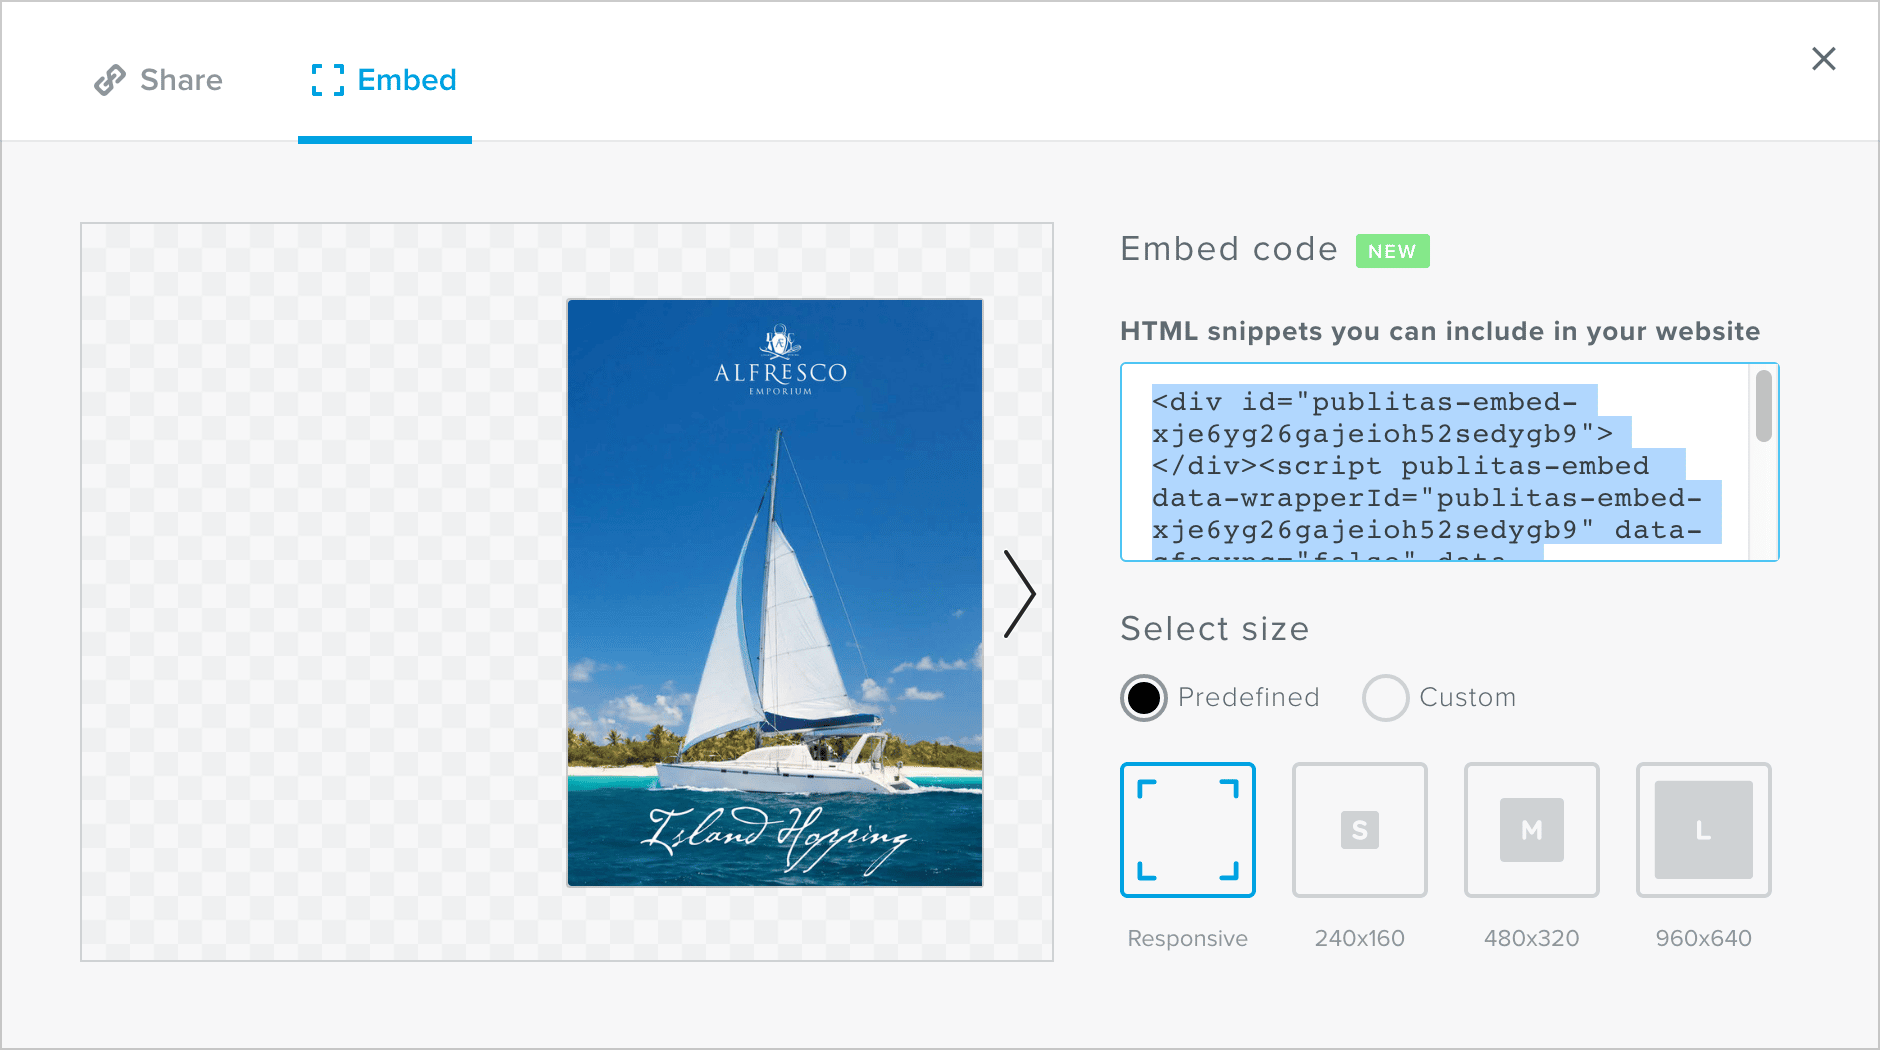Screen dimensions: 1880x1050
Task: Click the 960x640 size label
Action: coord(1703,938)
